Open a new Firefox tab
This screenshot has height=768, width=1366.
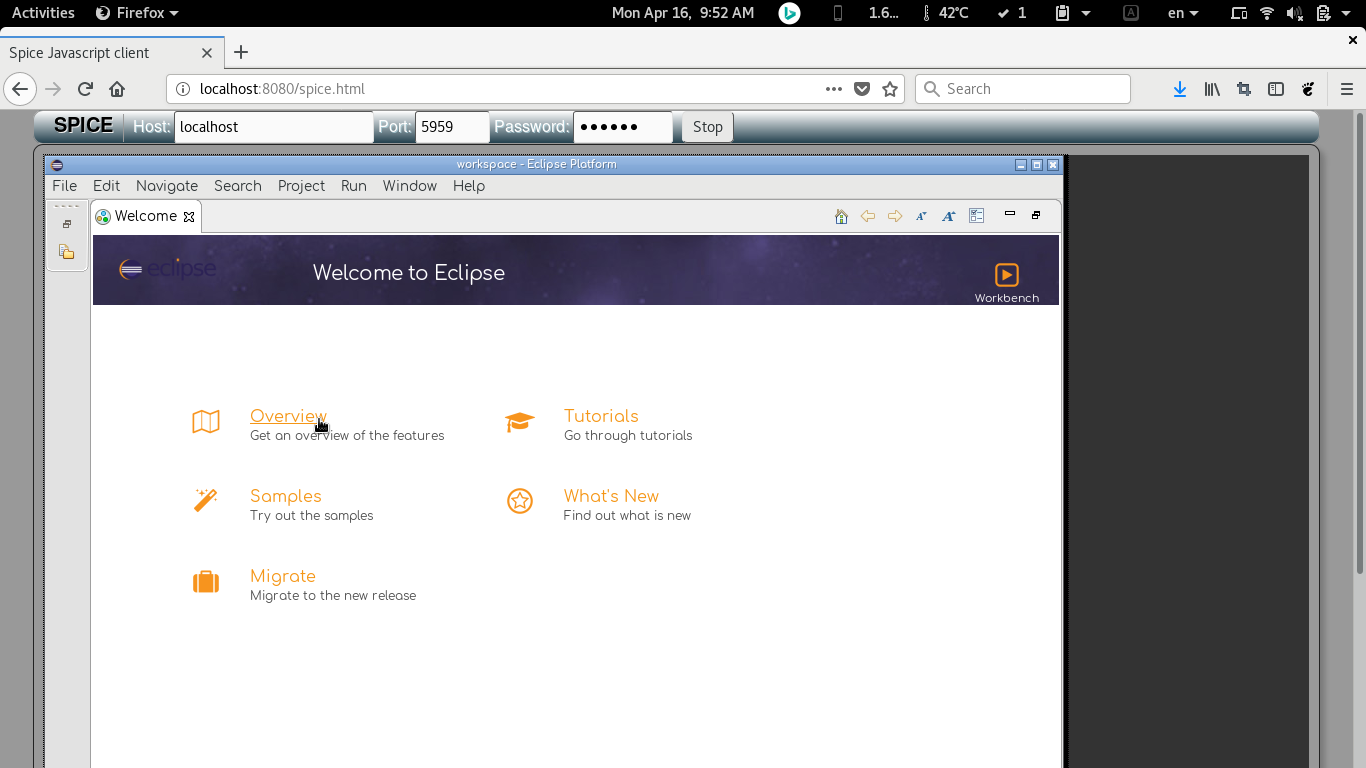pos(241,52)
